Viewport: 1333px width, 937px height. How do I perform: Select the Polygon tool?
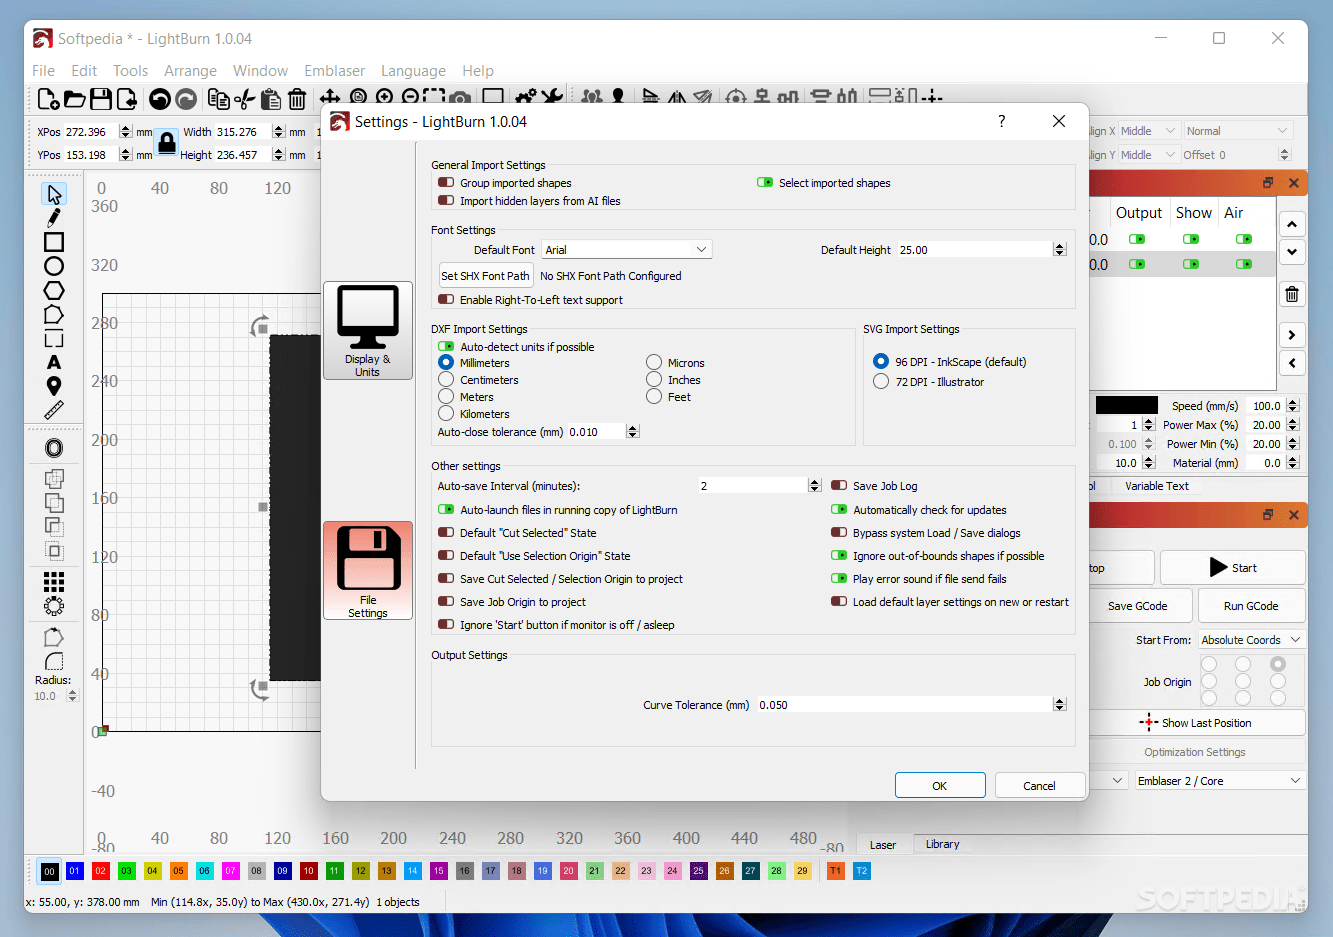click(53, 290)
